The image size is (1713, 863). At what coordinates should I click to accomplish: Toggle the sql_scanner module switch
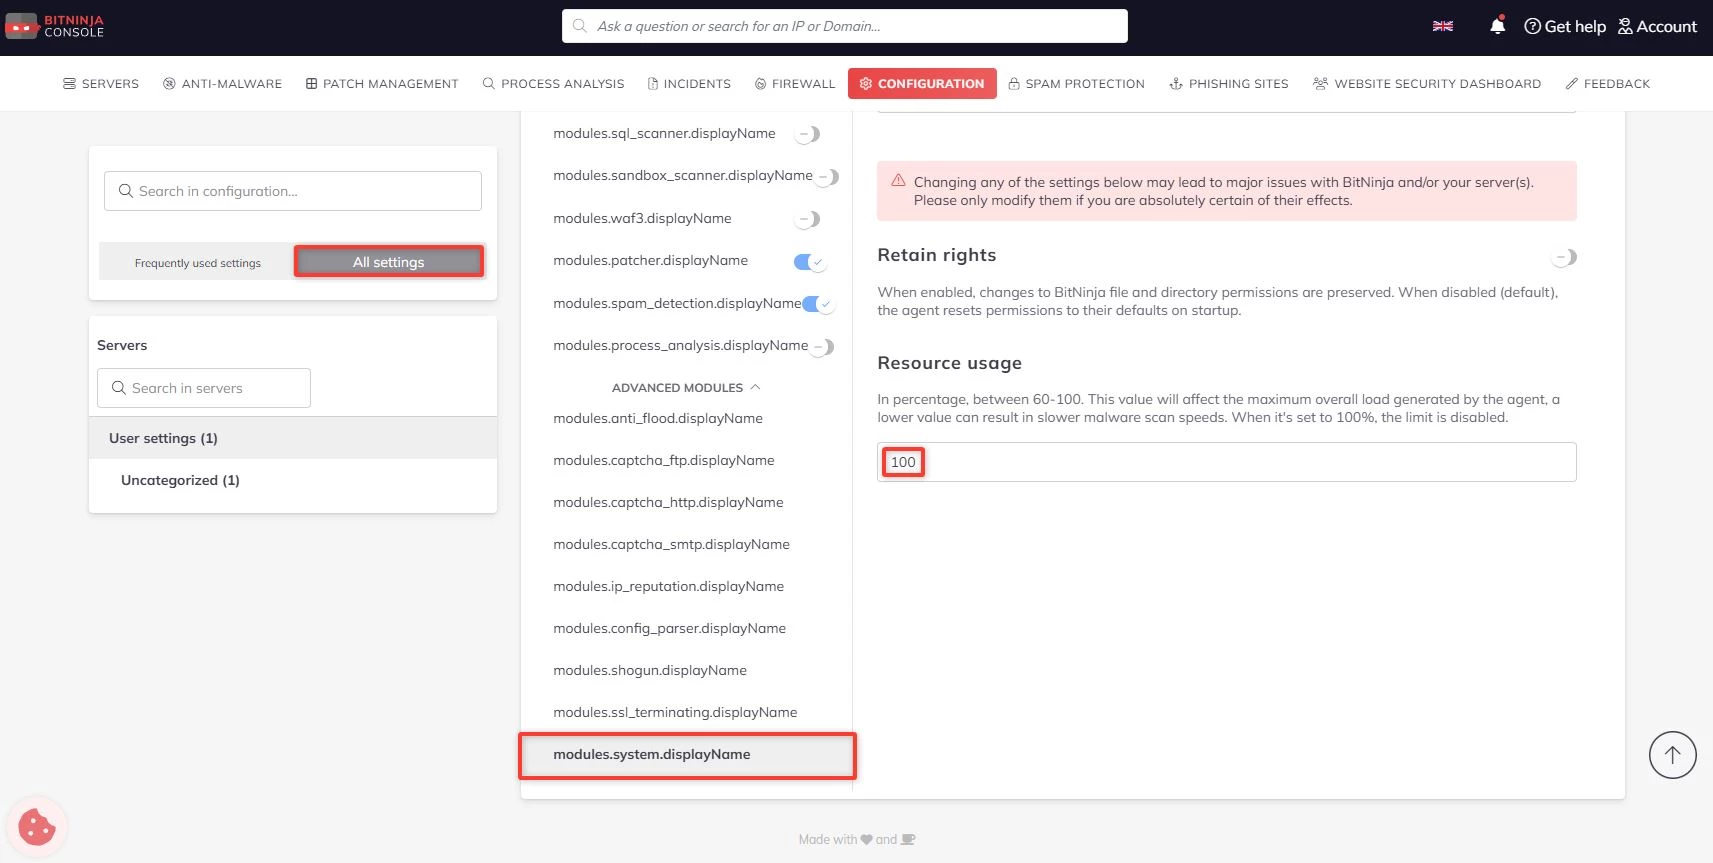(807, 134)
